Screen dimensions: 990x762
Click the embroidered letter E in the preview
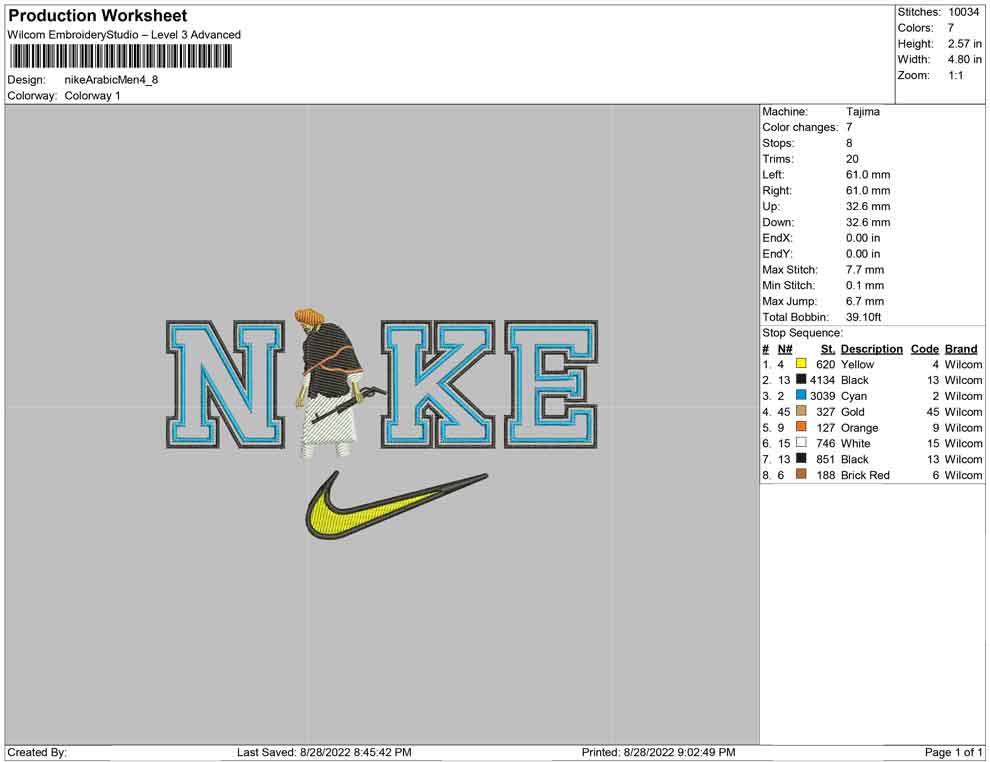coord(551,385)
